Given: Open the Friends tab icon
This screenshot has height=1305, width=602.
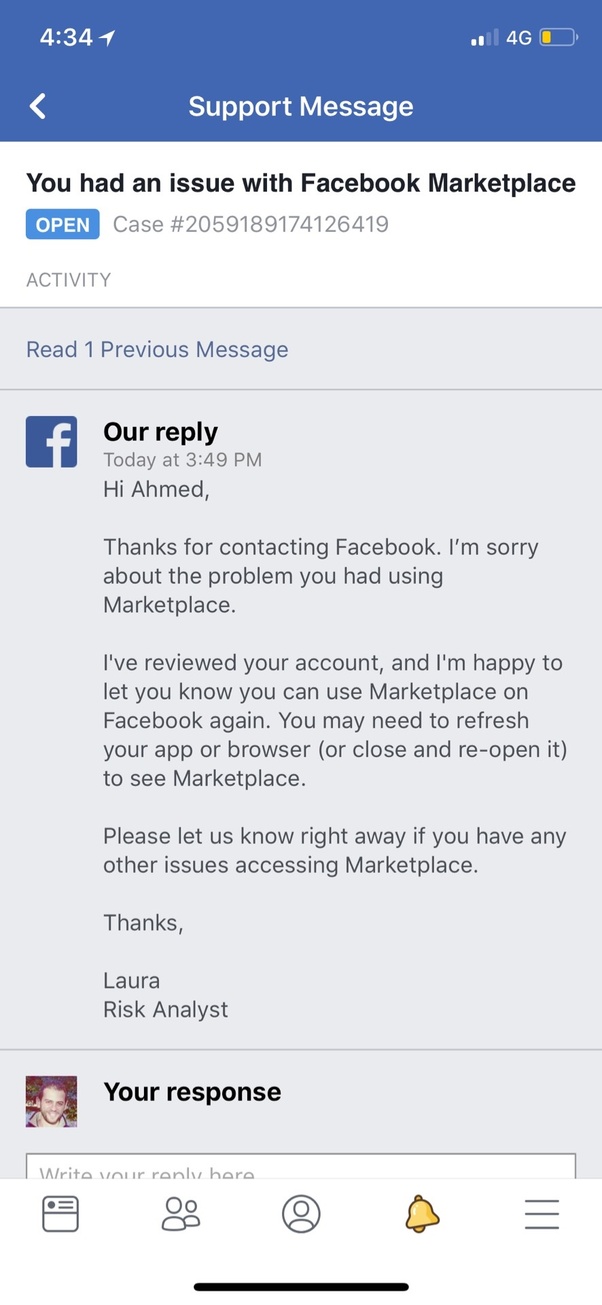Looking at the screenshot, I should coord(181,1214).
